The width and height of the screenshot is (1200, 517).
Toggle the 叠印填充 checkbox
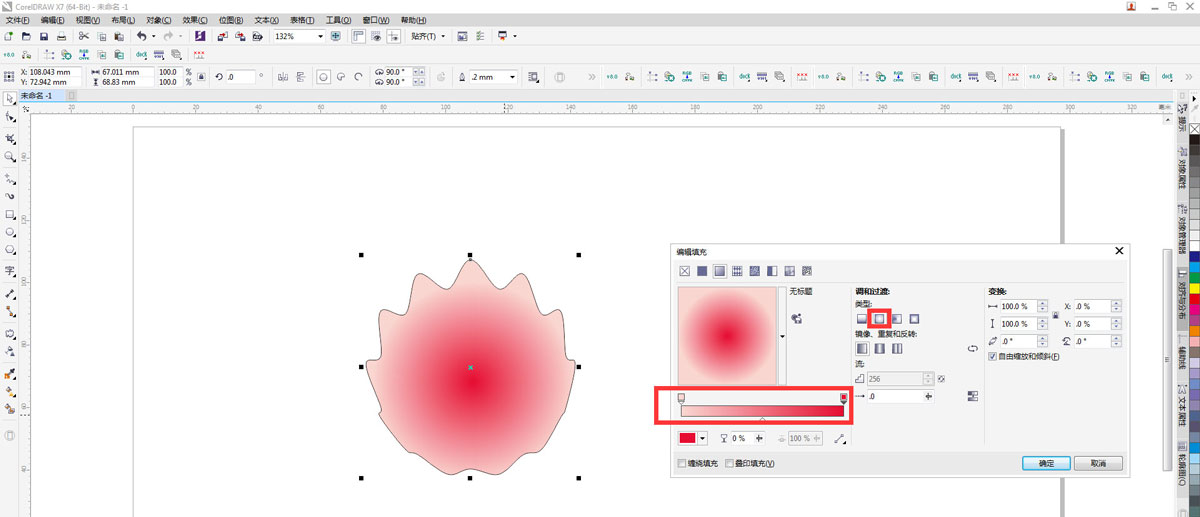coord(730,464)
